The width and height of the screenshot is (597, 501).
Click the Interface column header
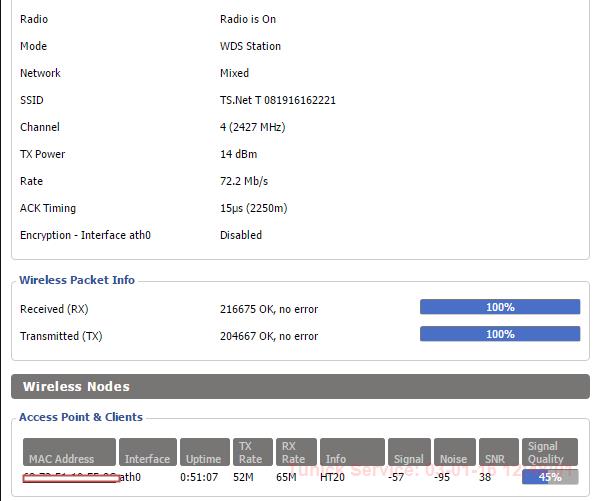pyautogui.click(x=148, y=452)
